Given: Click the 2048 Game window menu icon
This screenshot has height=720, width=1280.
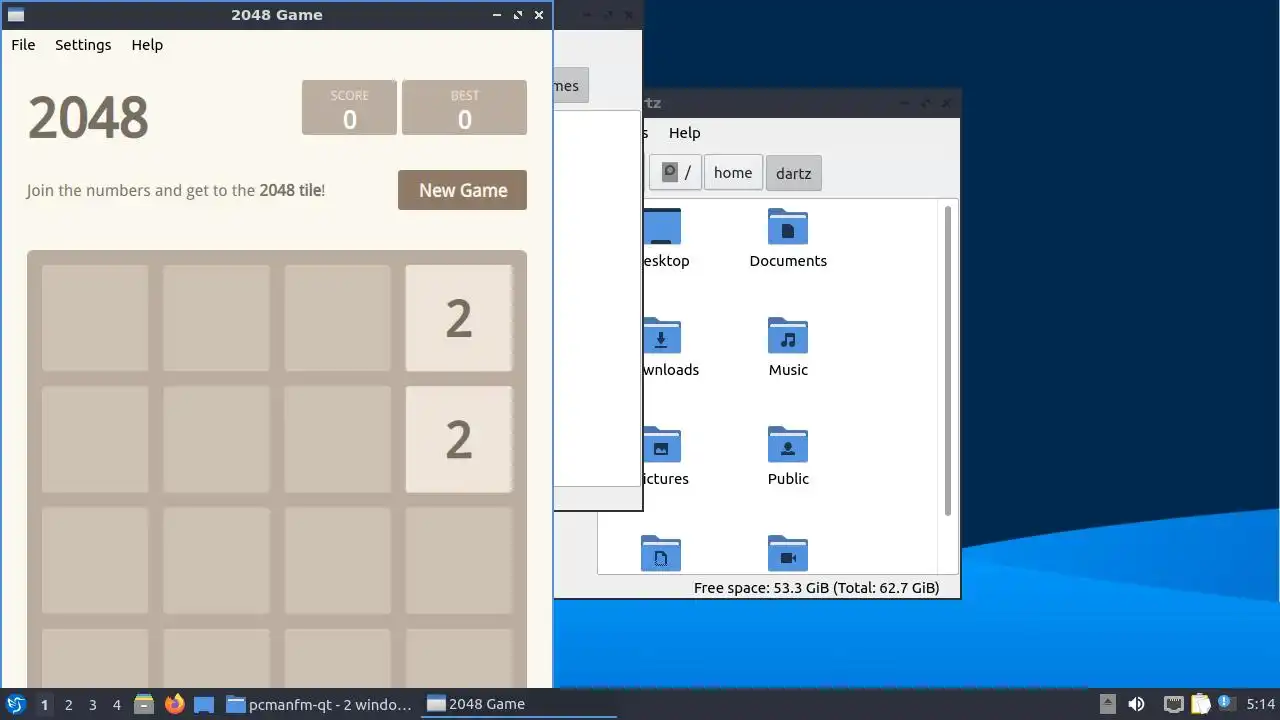Looking at the screenshot, I should [x=15, y=15].
